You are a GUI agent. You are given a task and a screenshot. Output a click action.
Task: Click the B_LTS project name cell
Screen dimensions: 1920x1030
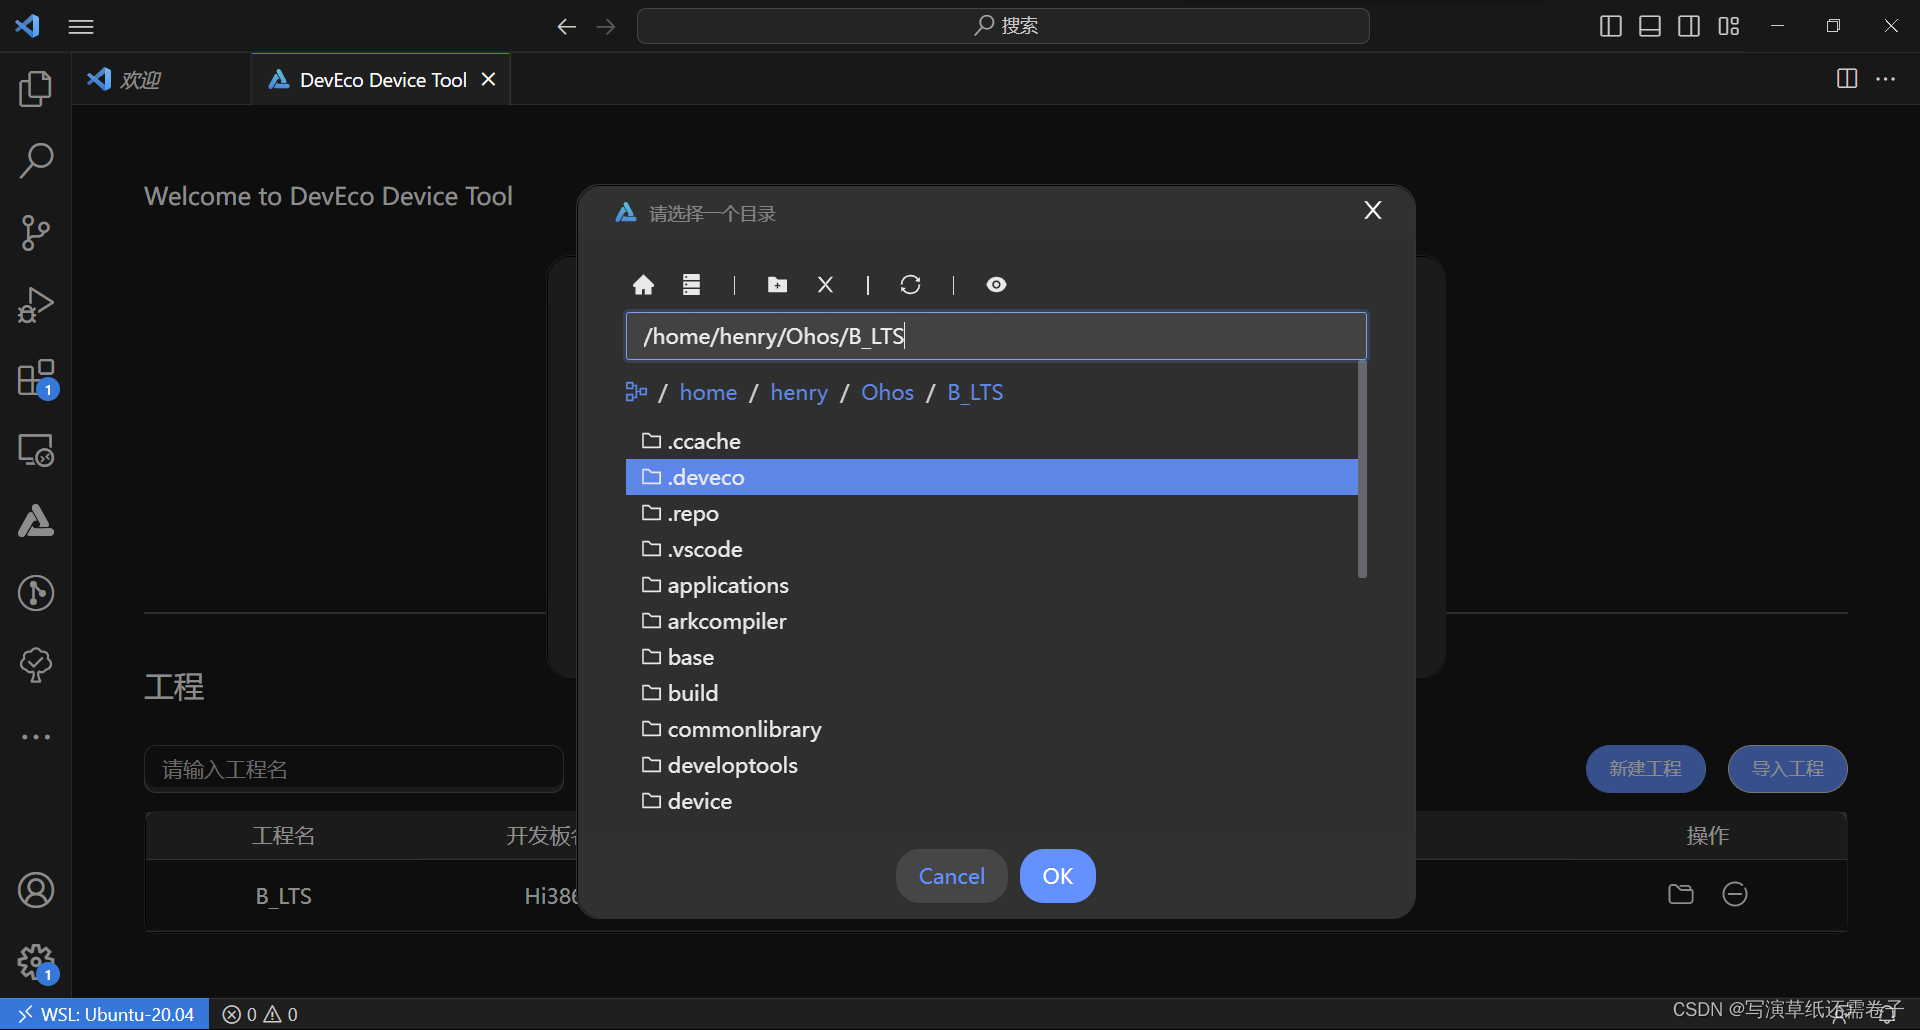click(x=284, y=896)
